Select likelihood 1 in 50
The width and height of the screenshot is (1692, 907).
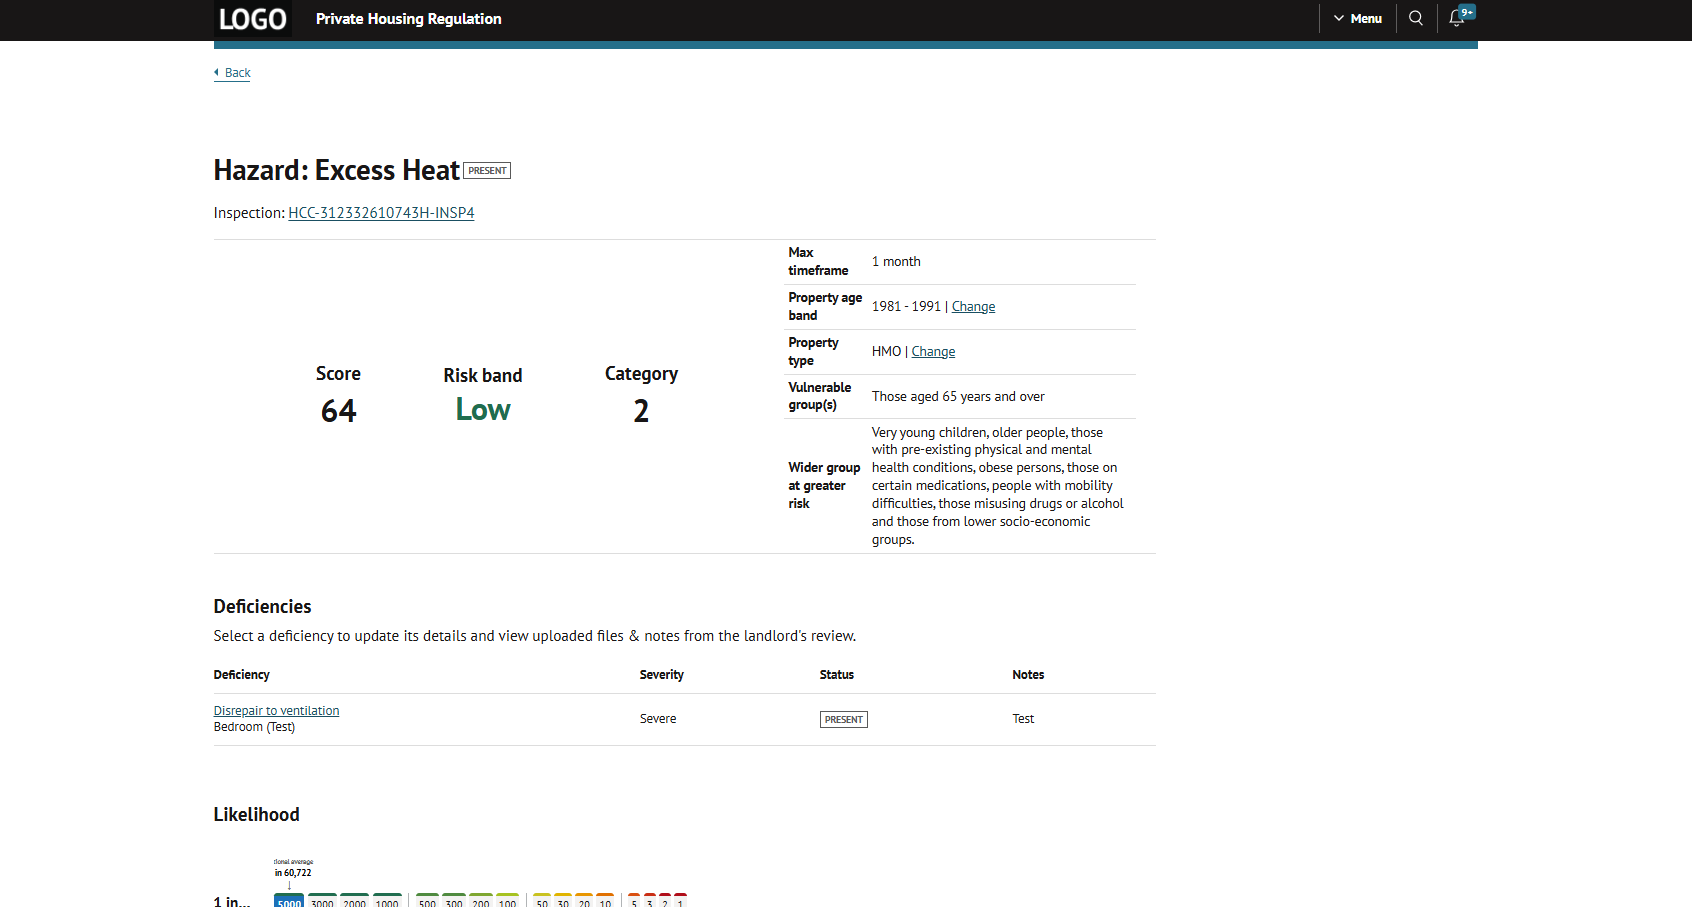tap(542, 901)
